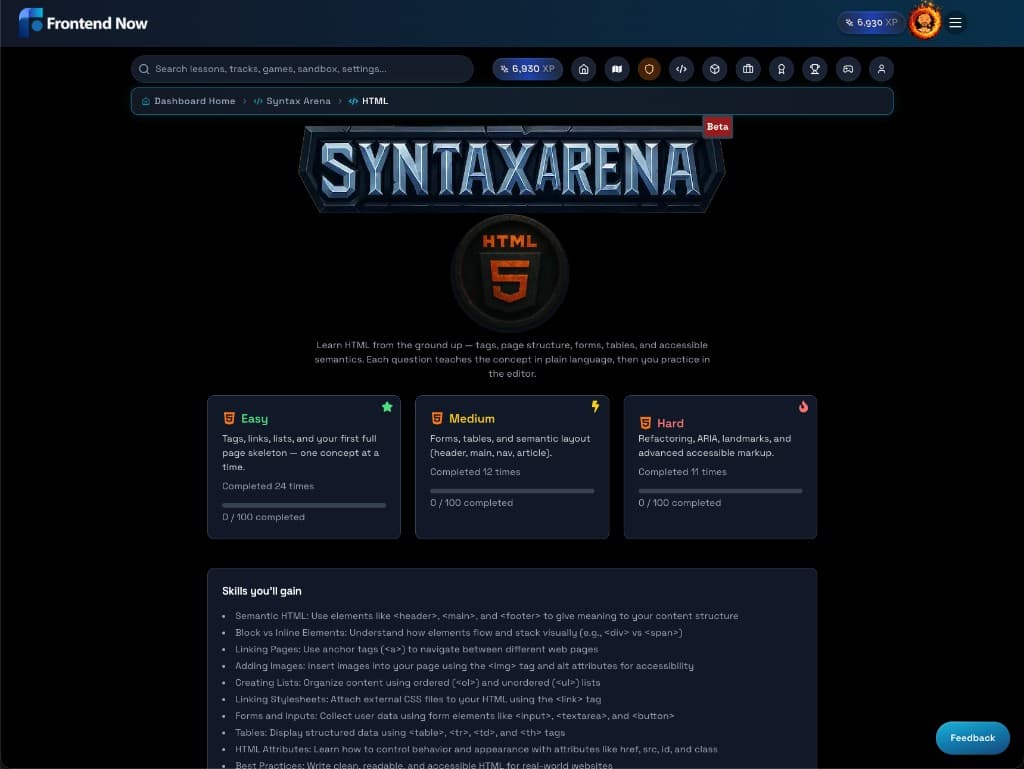This screenshot has width=1024, height=769.
Task: Open the code brackets toolbar icon
Action: click(682, 69)
